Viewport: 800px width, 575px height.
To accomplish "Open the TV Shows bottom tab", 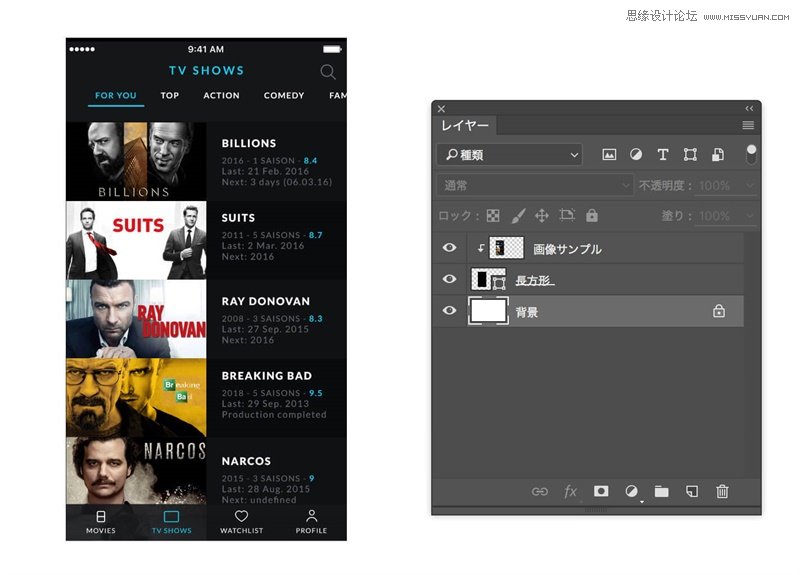I will pyautogui.click(x=171, y=522).
